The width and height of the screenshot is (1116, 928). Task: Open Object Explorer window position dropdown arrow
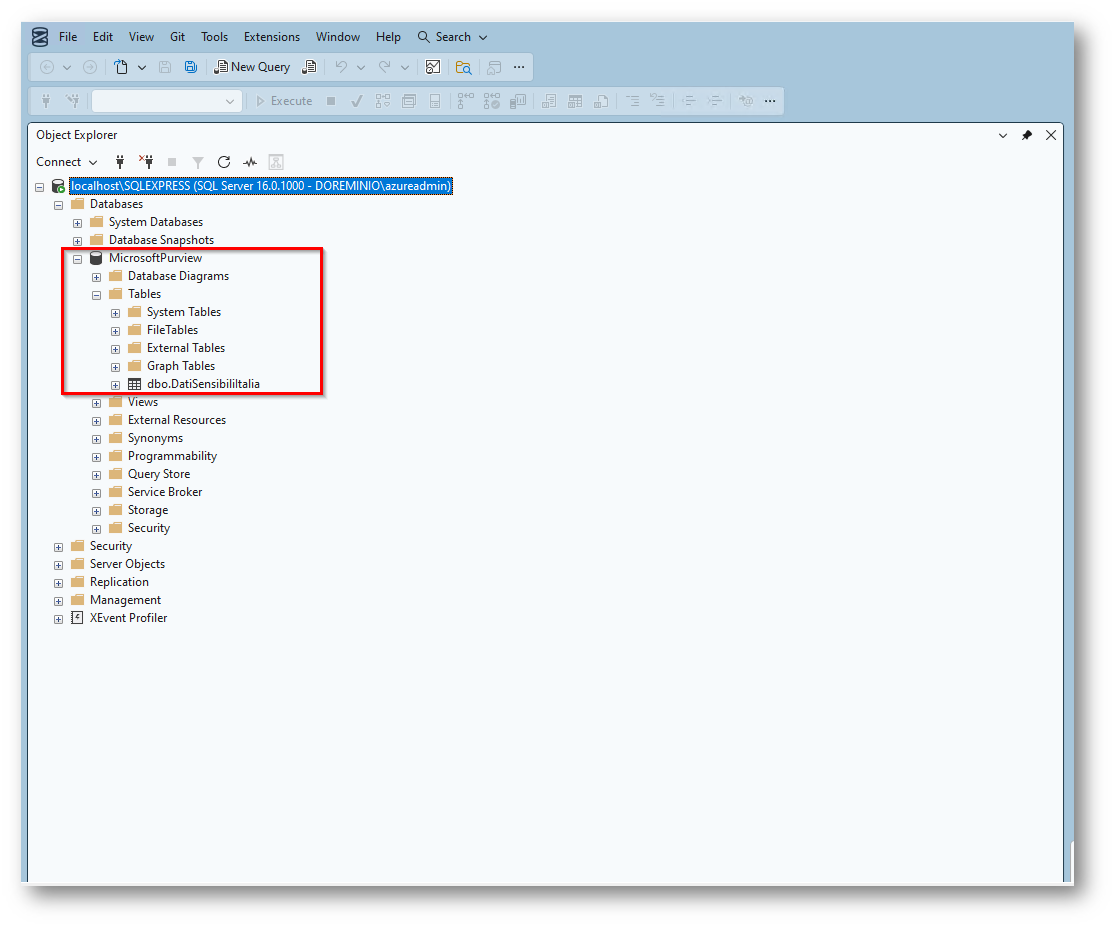(1003, 135)
